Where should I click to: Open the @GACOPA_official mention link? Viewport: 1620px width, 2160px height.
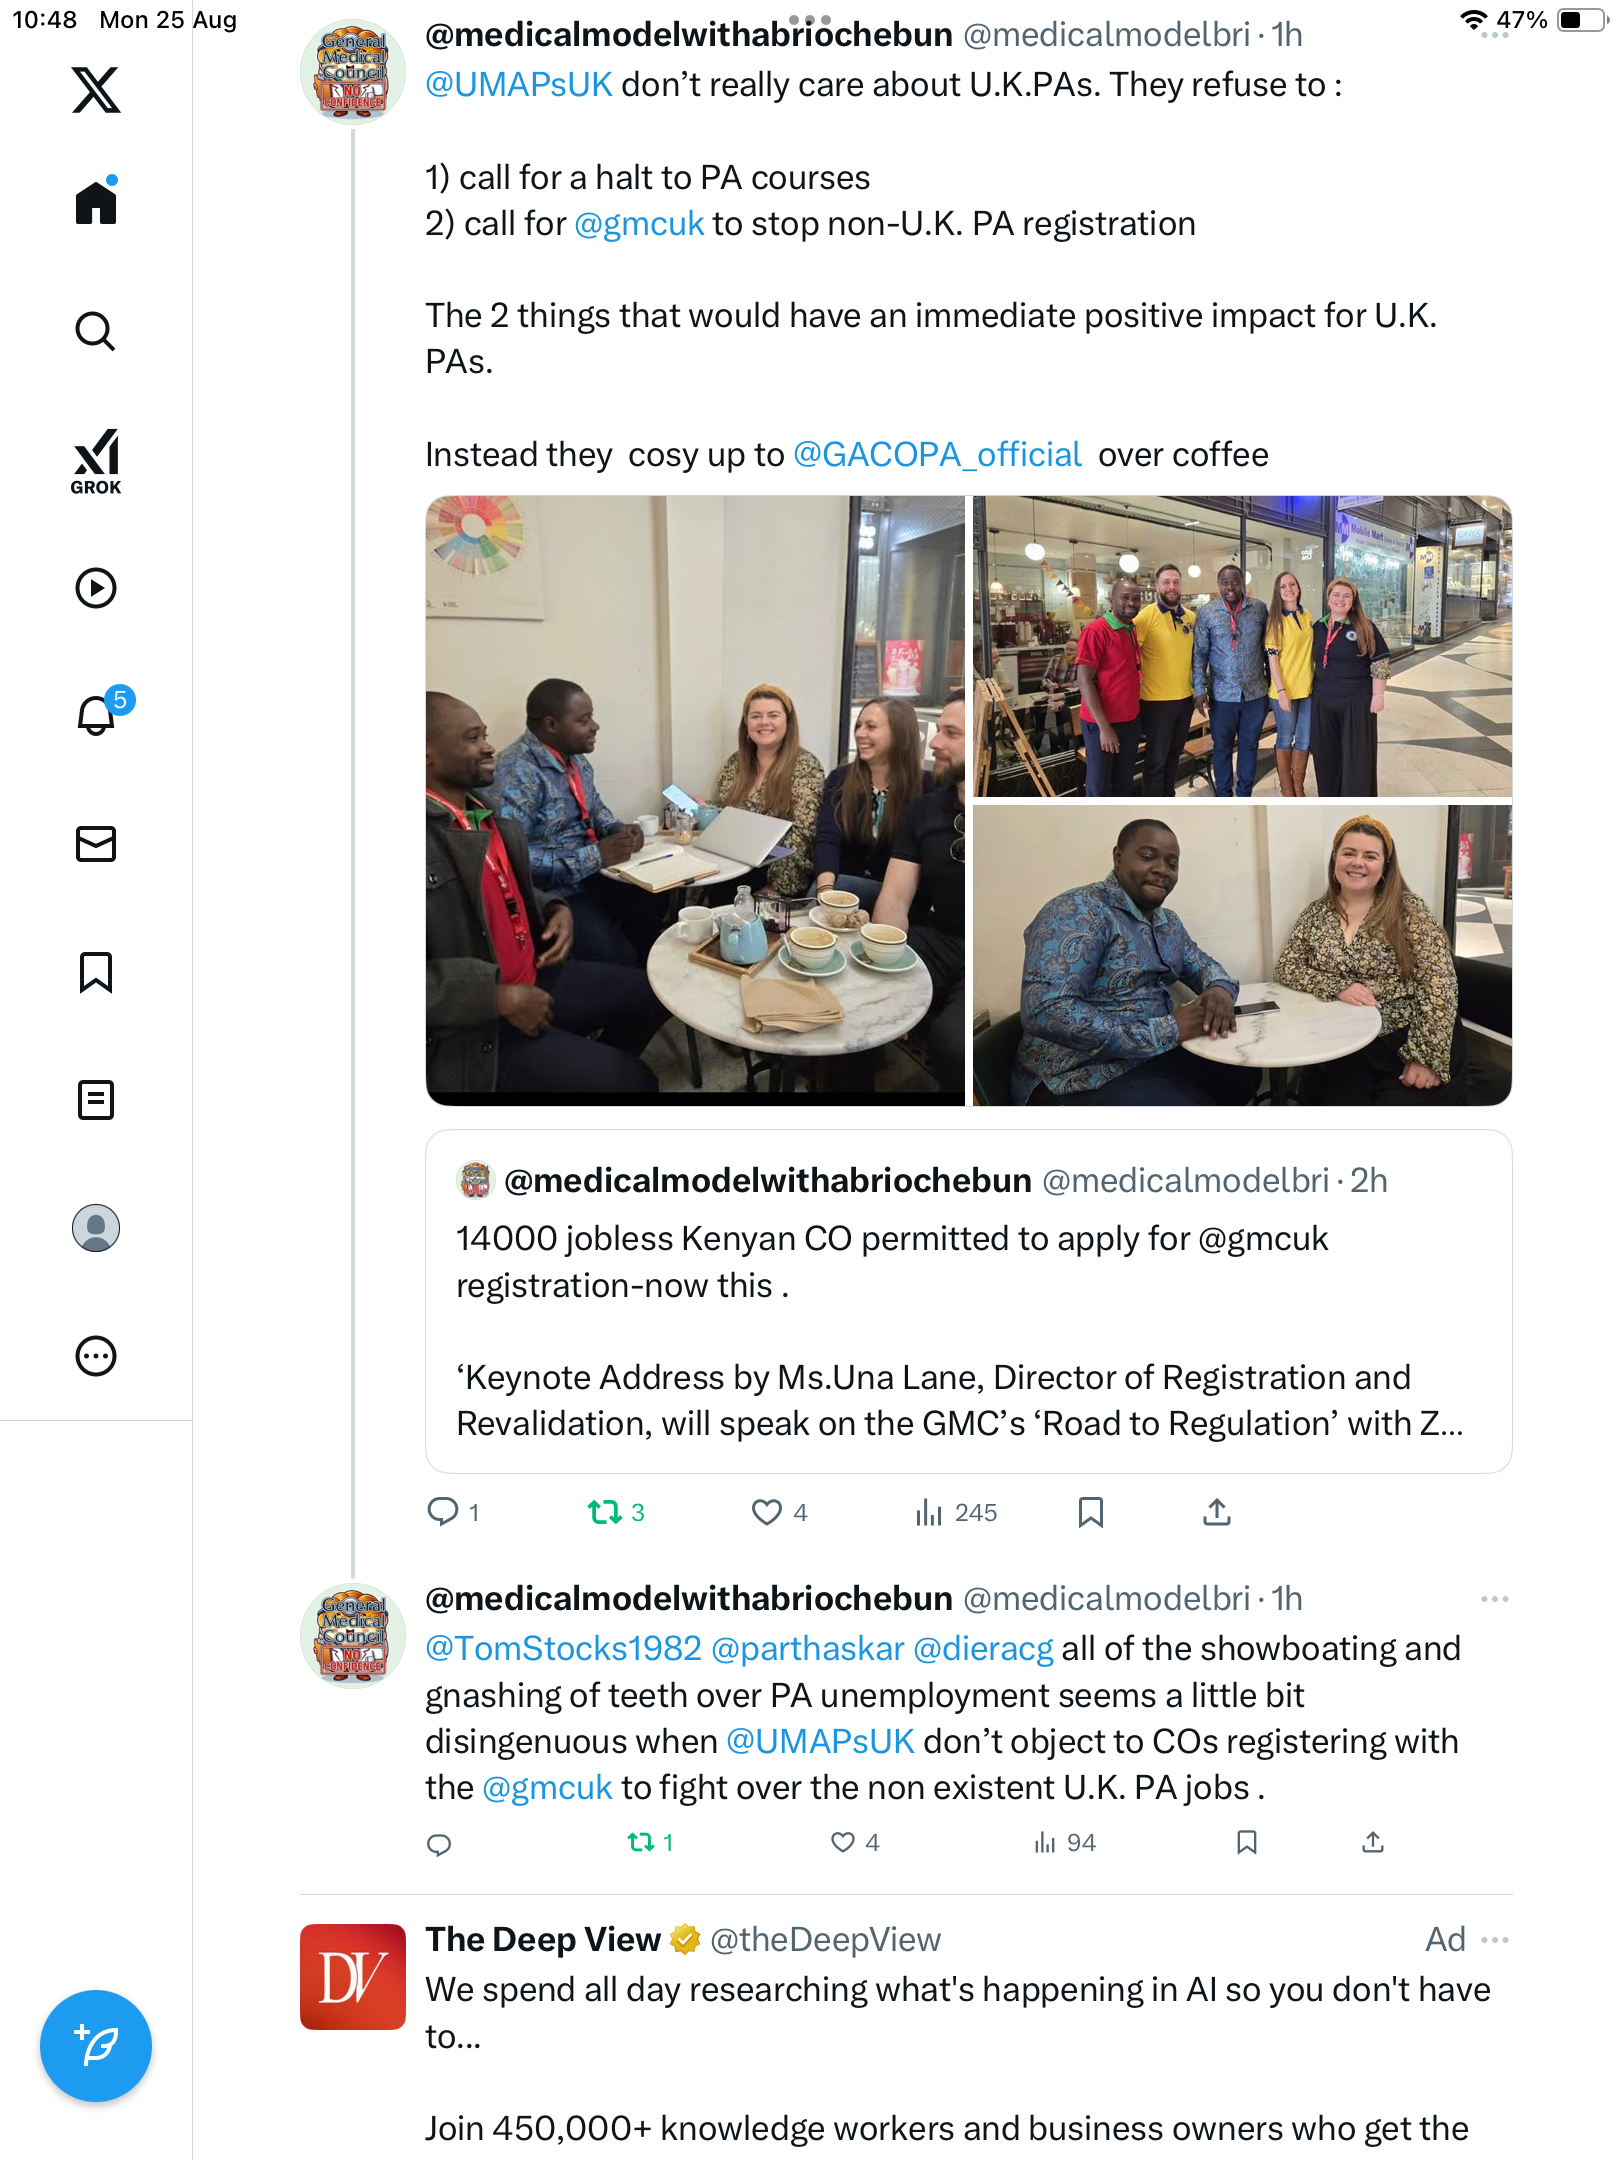tap(937, 455)
